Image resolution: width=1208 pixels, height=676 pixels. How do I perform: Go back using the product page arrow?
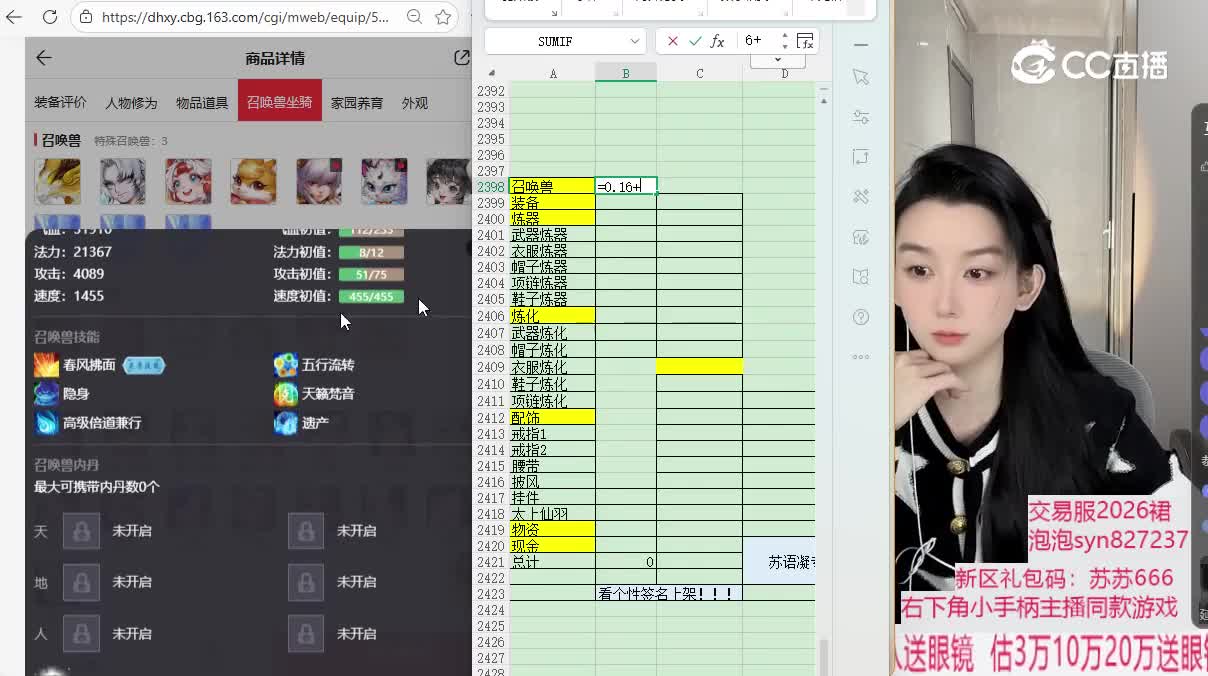point(43,58)
